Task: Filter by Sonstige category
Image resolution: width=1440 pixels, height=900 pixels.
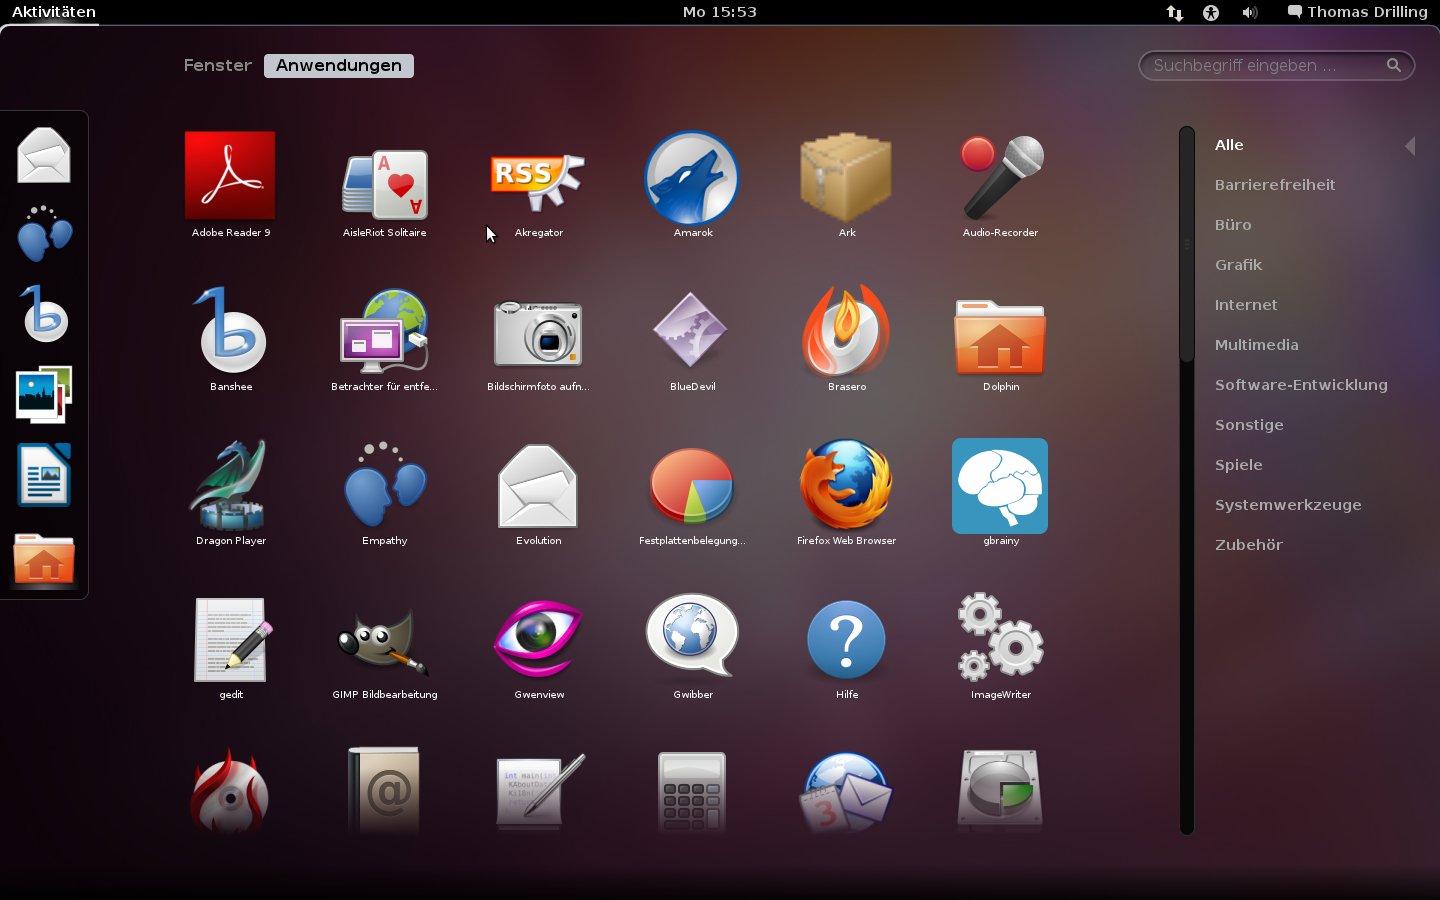Action: 1249,425
